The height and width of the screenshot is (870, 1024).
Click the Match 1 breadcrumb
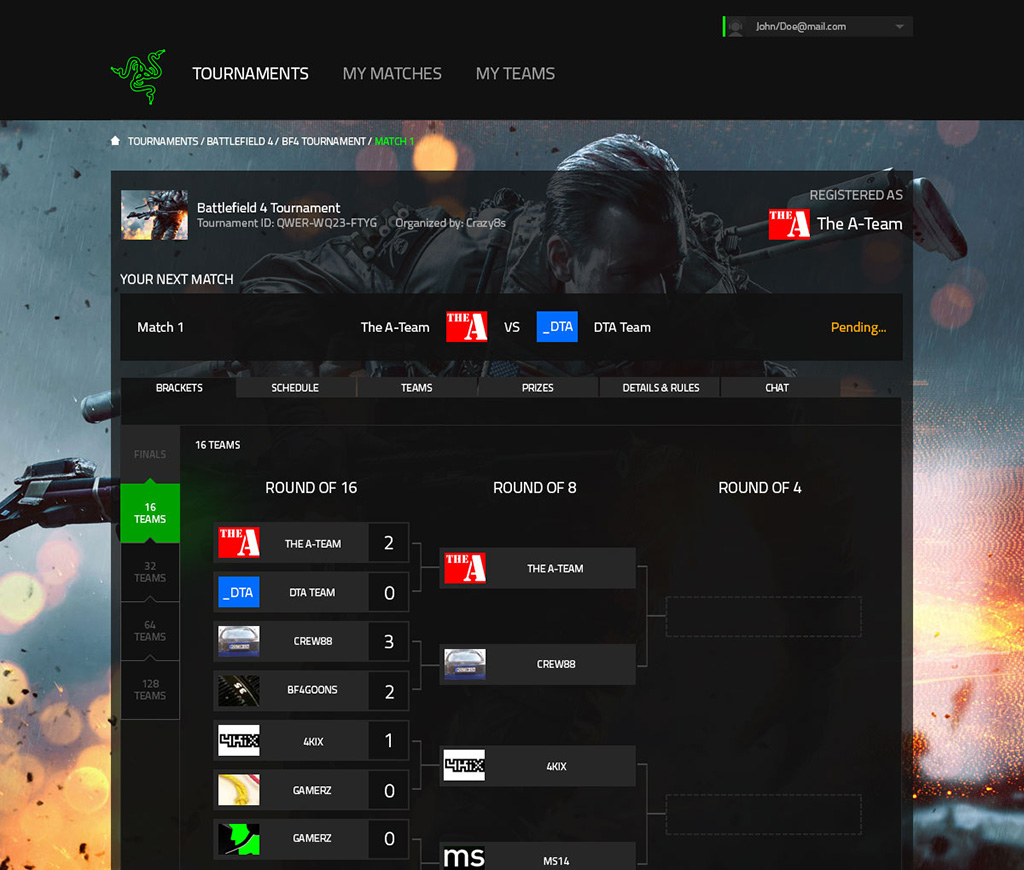[394, 141]
